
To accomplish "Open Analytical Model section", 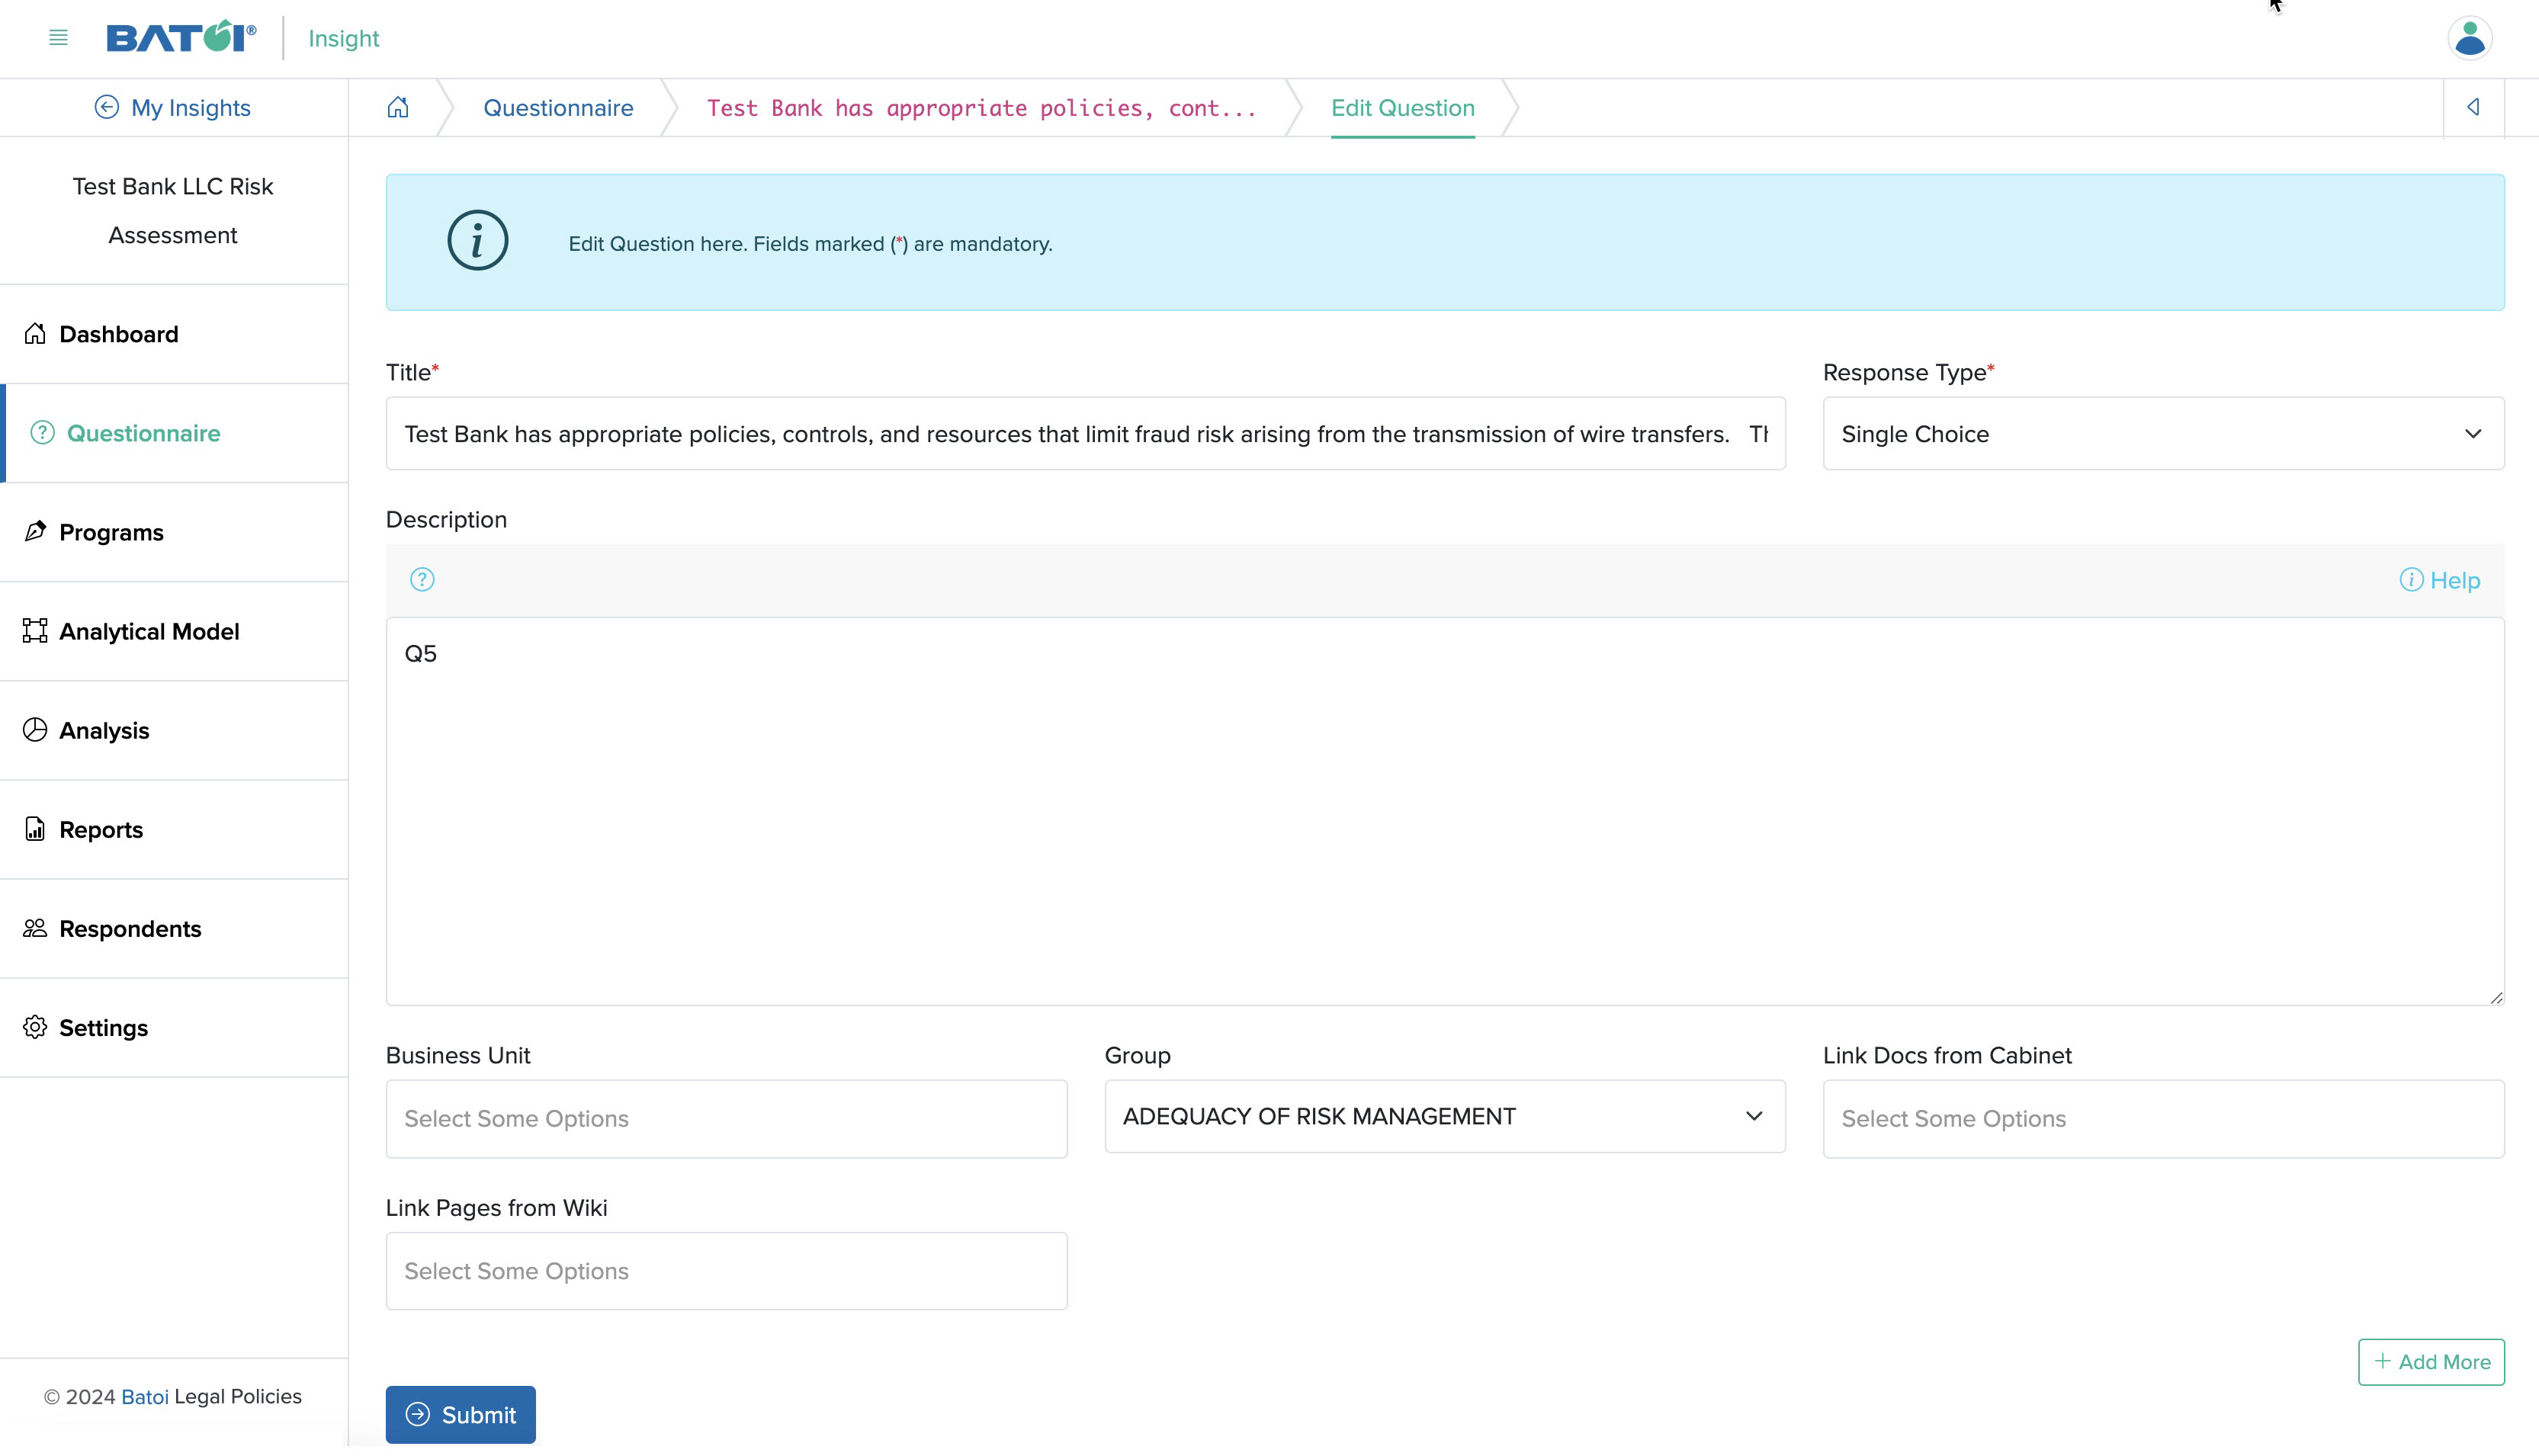I will tap(174, 631).
